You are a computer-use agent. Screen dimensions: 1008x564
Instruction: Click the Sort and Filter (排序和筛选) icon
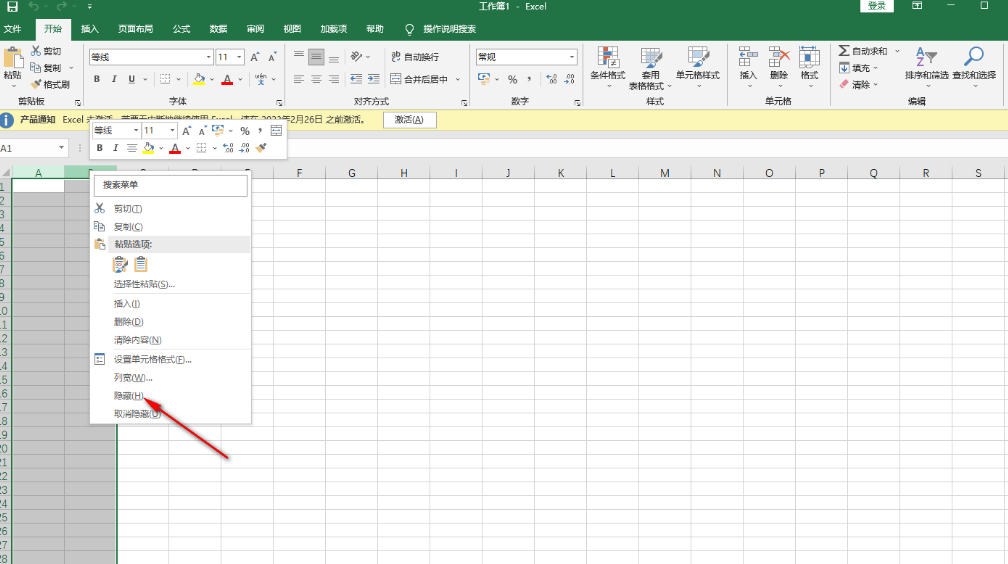928,58
